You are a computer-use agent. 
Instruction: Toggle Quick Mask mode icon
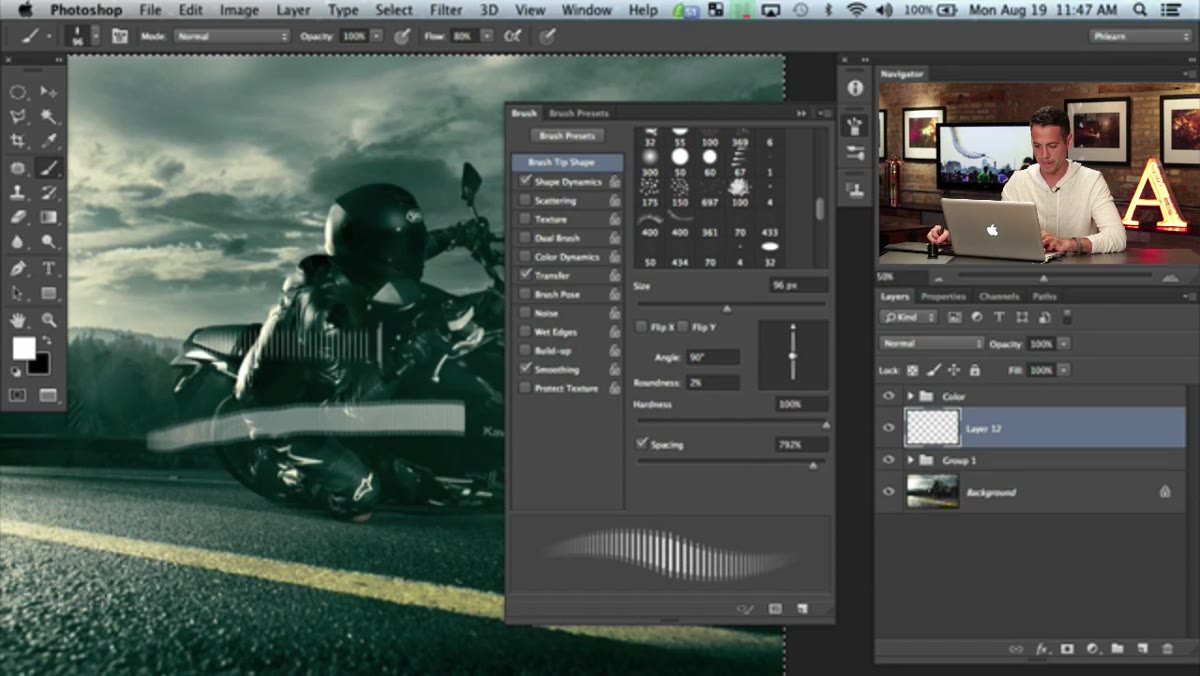coord(18,395)
